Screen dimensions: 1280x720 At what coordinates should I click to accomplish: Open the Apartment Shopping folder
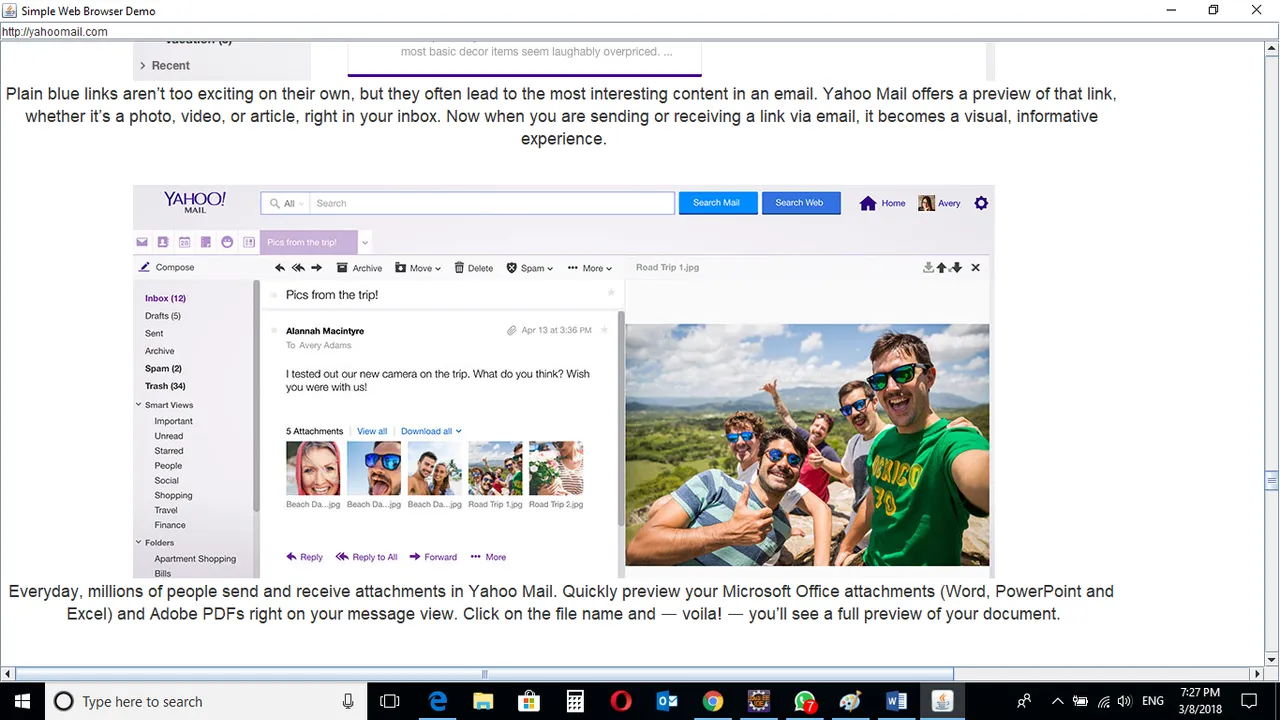pos(195,559)
